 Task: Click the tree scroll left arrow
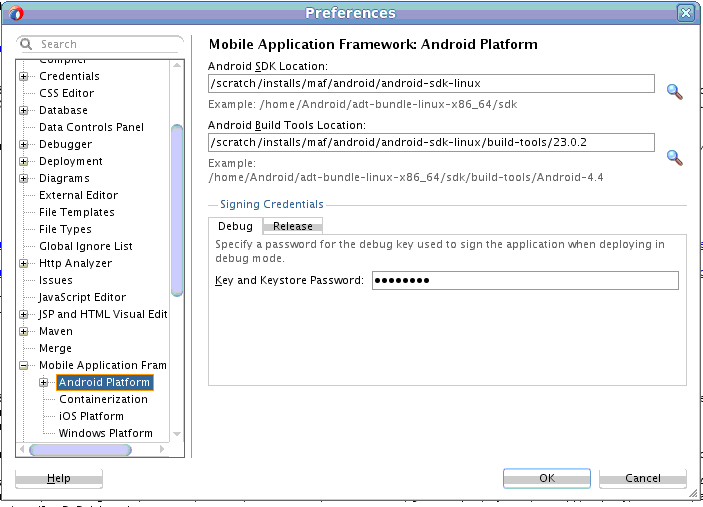[x=22, y=449]
